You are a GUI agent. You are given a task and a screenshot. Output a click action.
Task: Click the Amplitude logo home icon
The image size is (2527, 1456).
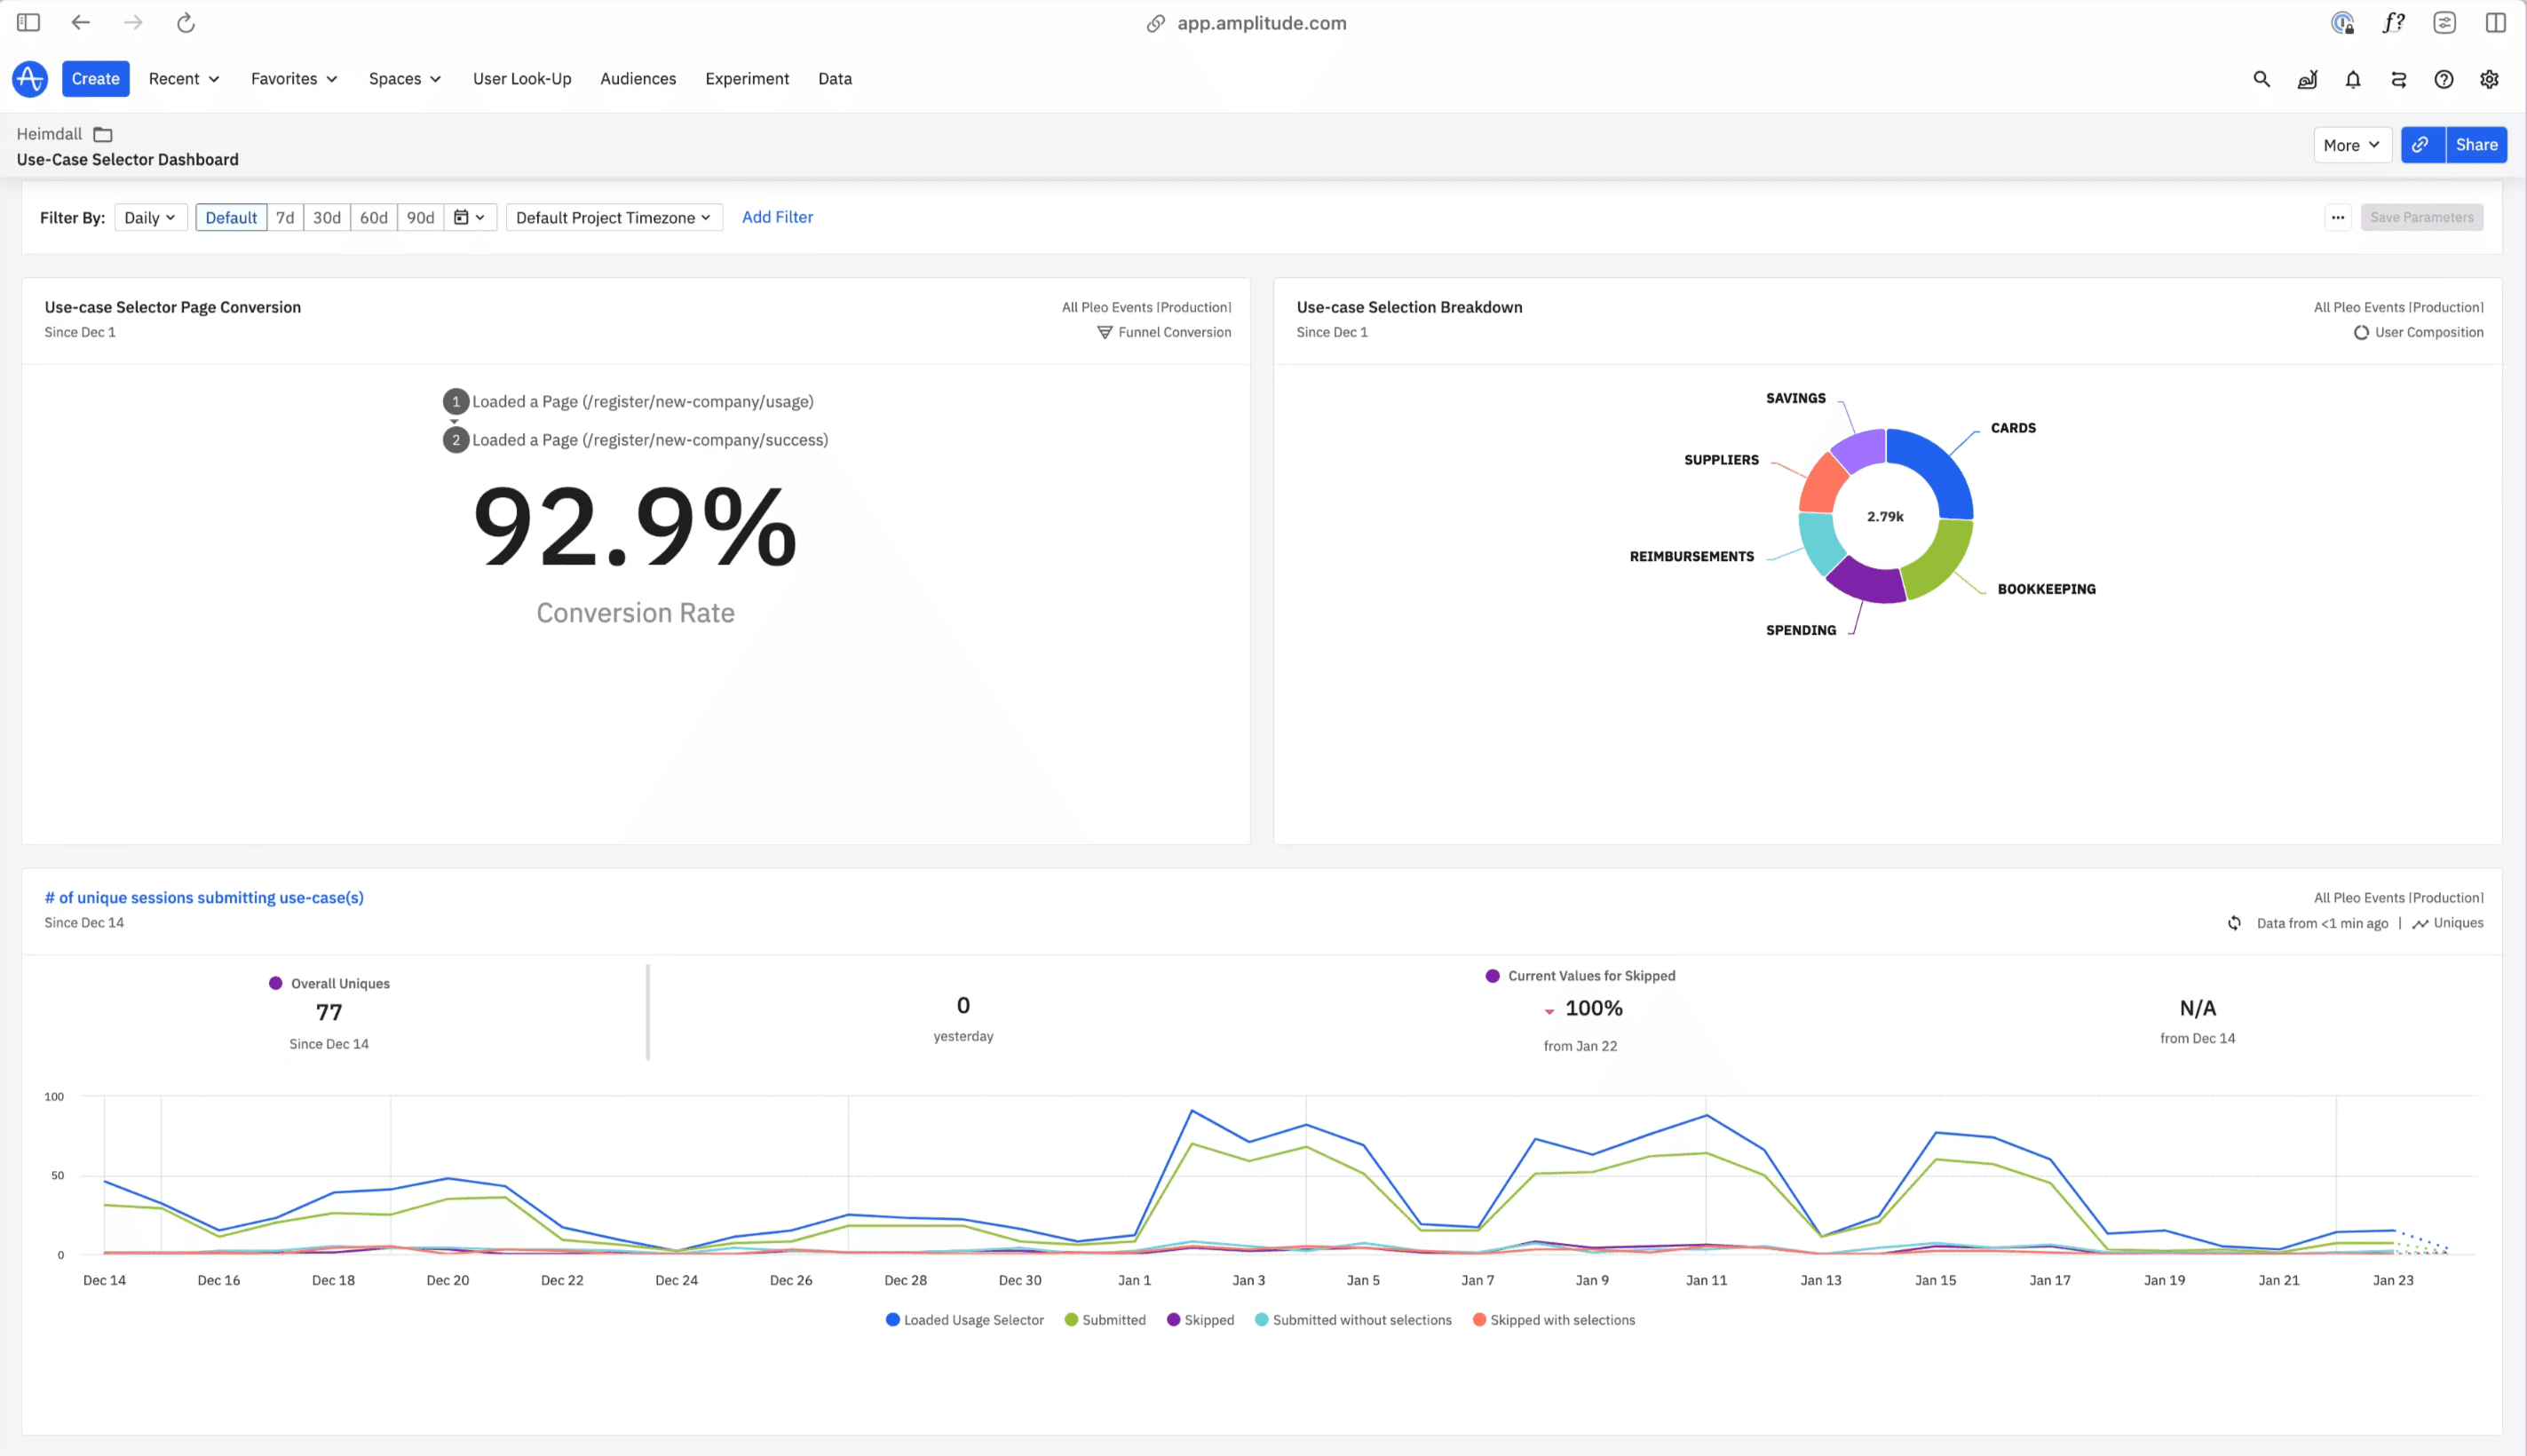coord(30,79)
